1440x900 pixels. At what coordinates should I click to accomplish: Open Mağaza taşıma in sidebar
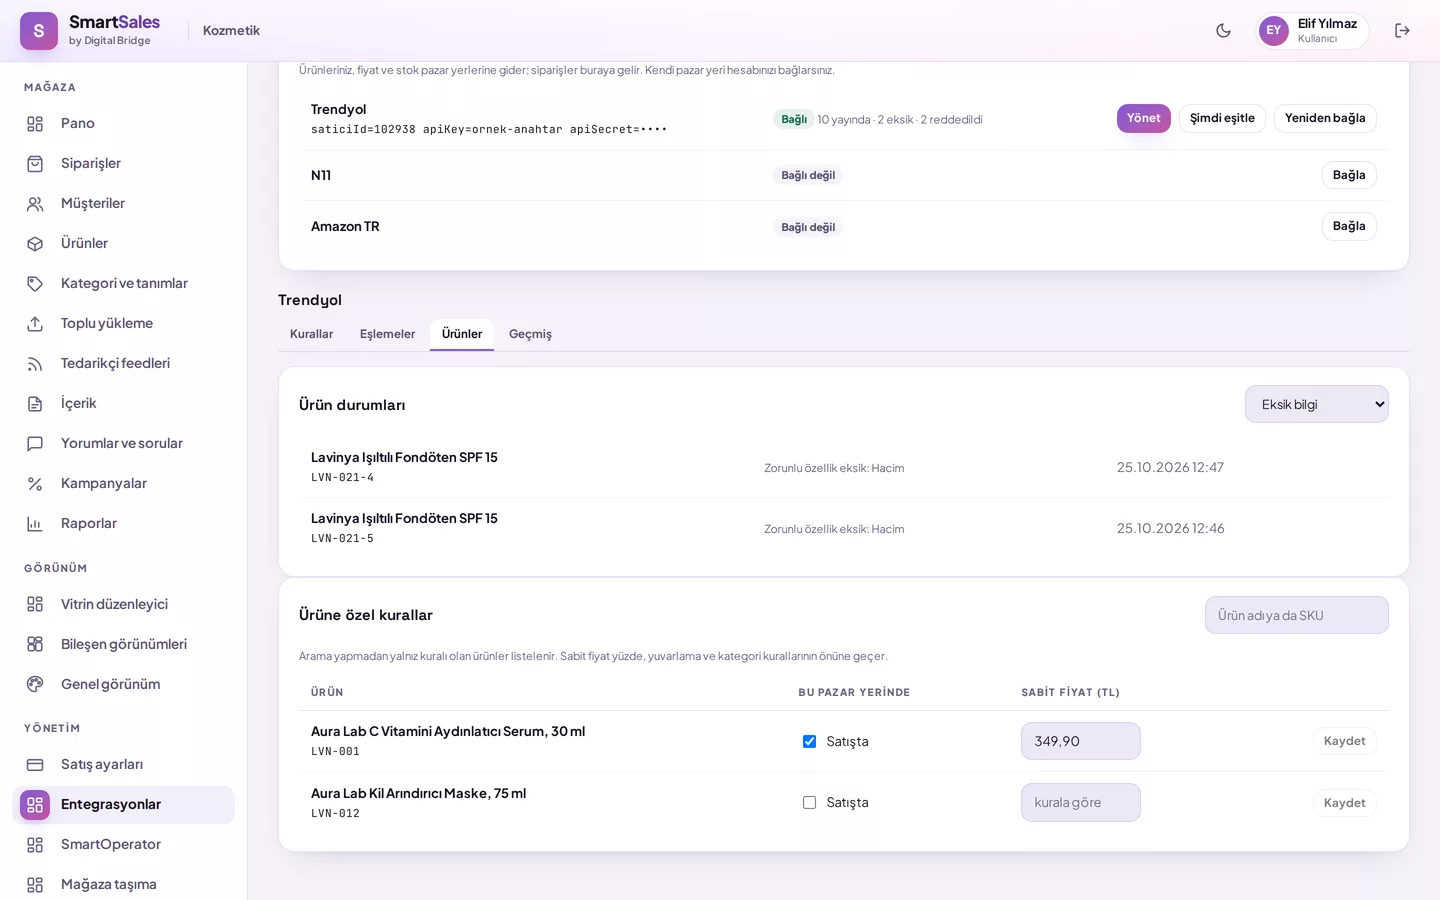coord(123,885)
